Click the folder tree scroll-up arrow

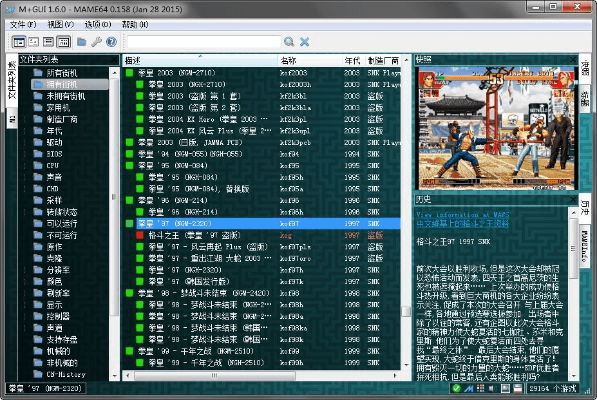[114, 72]
